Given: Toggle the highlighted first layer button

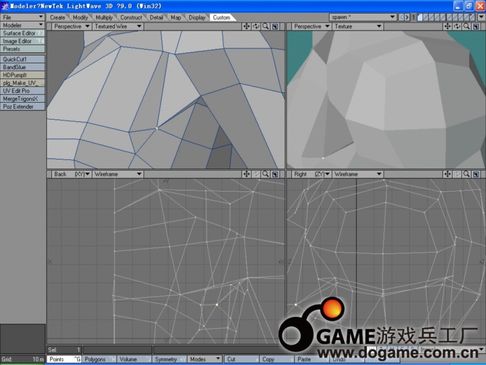Looking at the screenshot, I should coord(420,17).
